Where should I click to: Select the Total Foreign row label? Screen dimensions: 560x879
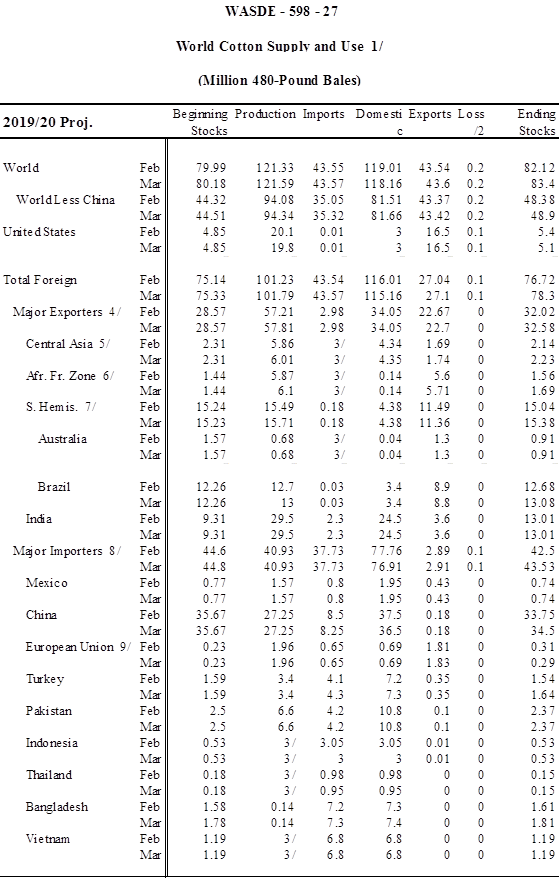40,280
